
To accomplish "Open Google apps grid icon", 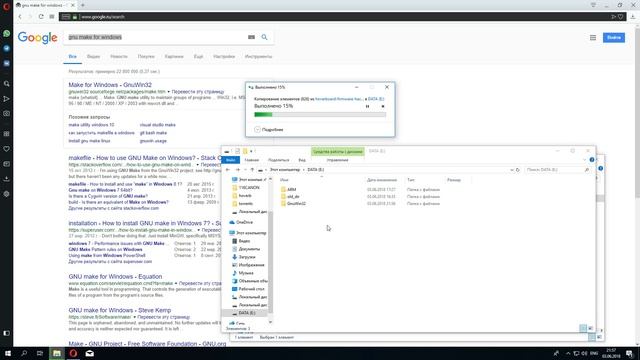I will pos(593,38).
